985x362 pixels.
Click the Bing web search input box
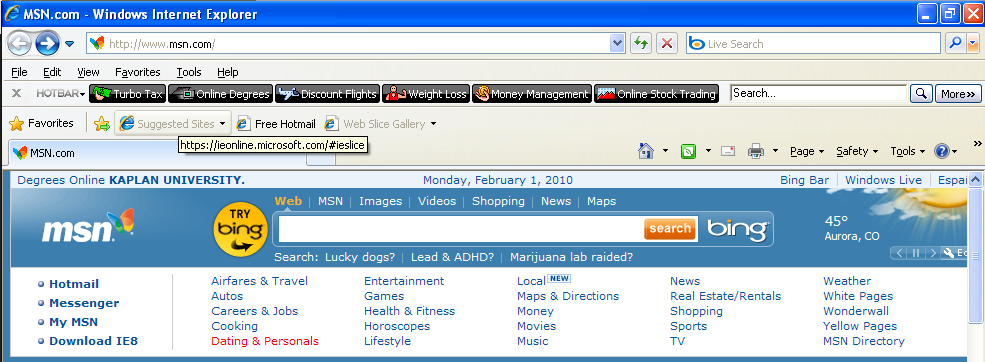point(460,229)
